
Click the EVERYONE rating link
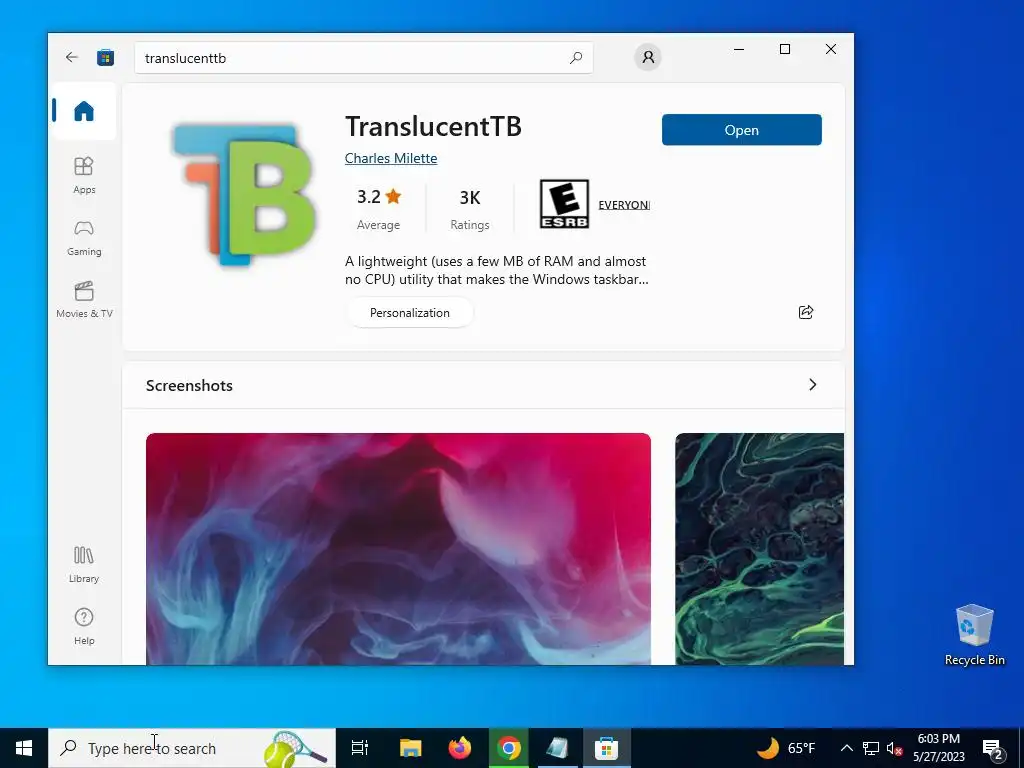pos(624,205)
